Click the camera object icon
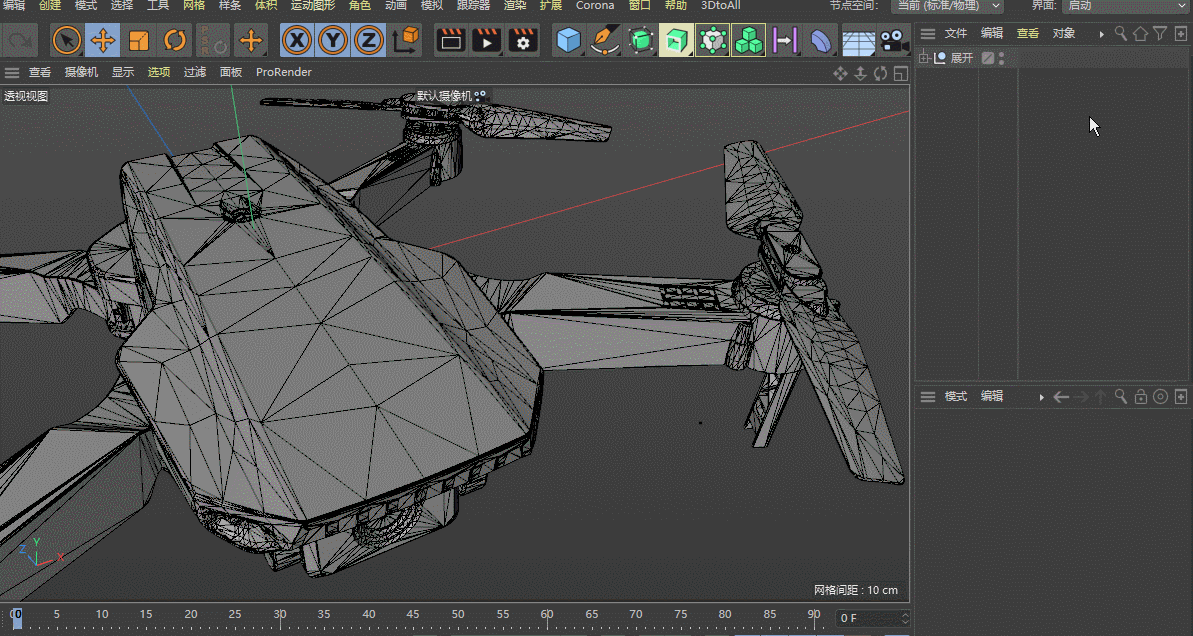 pos(891,41)
